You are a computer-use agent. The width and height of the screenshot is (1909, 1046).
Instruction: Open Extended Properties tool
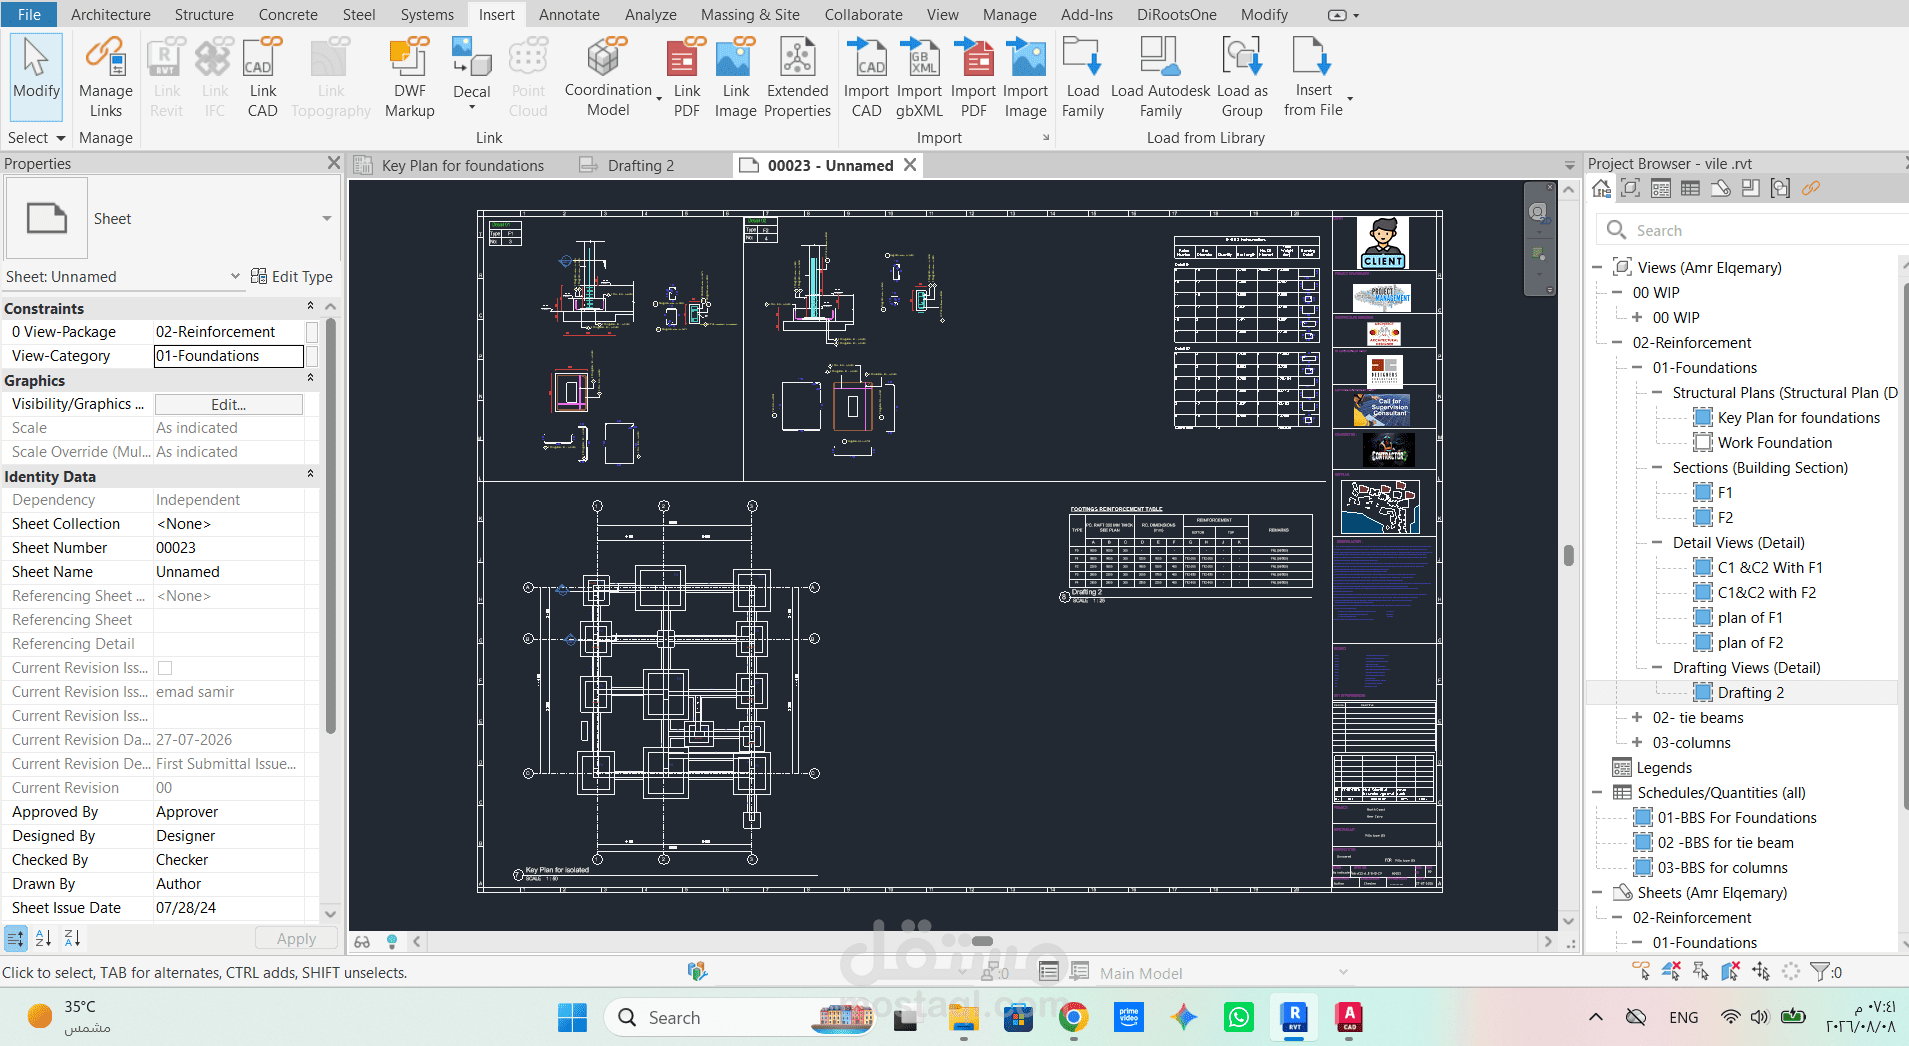tap(797, 78)
